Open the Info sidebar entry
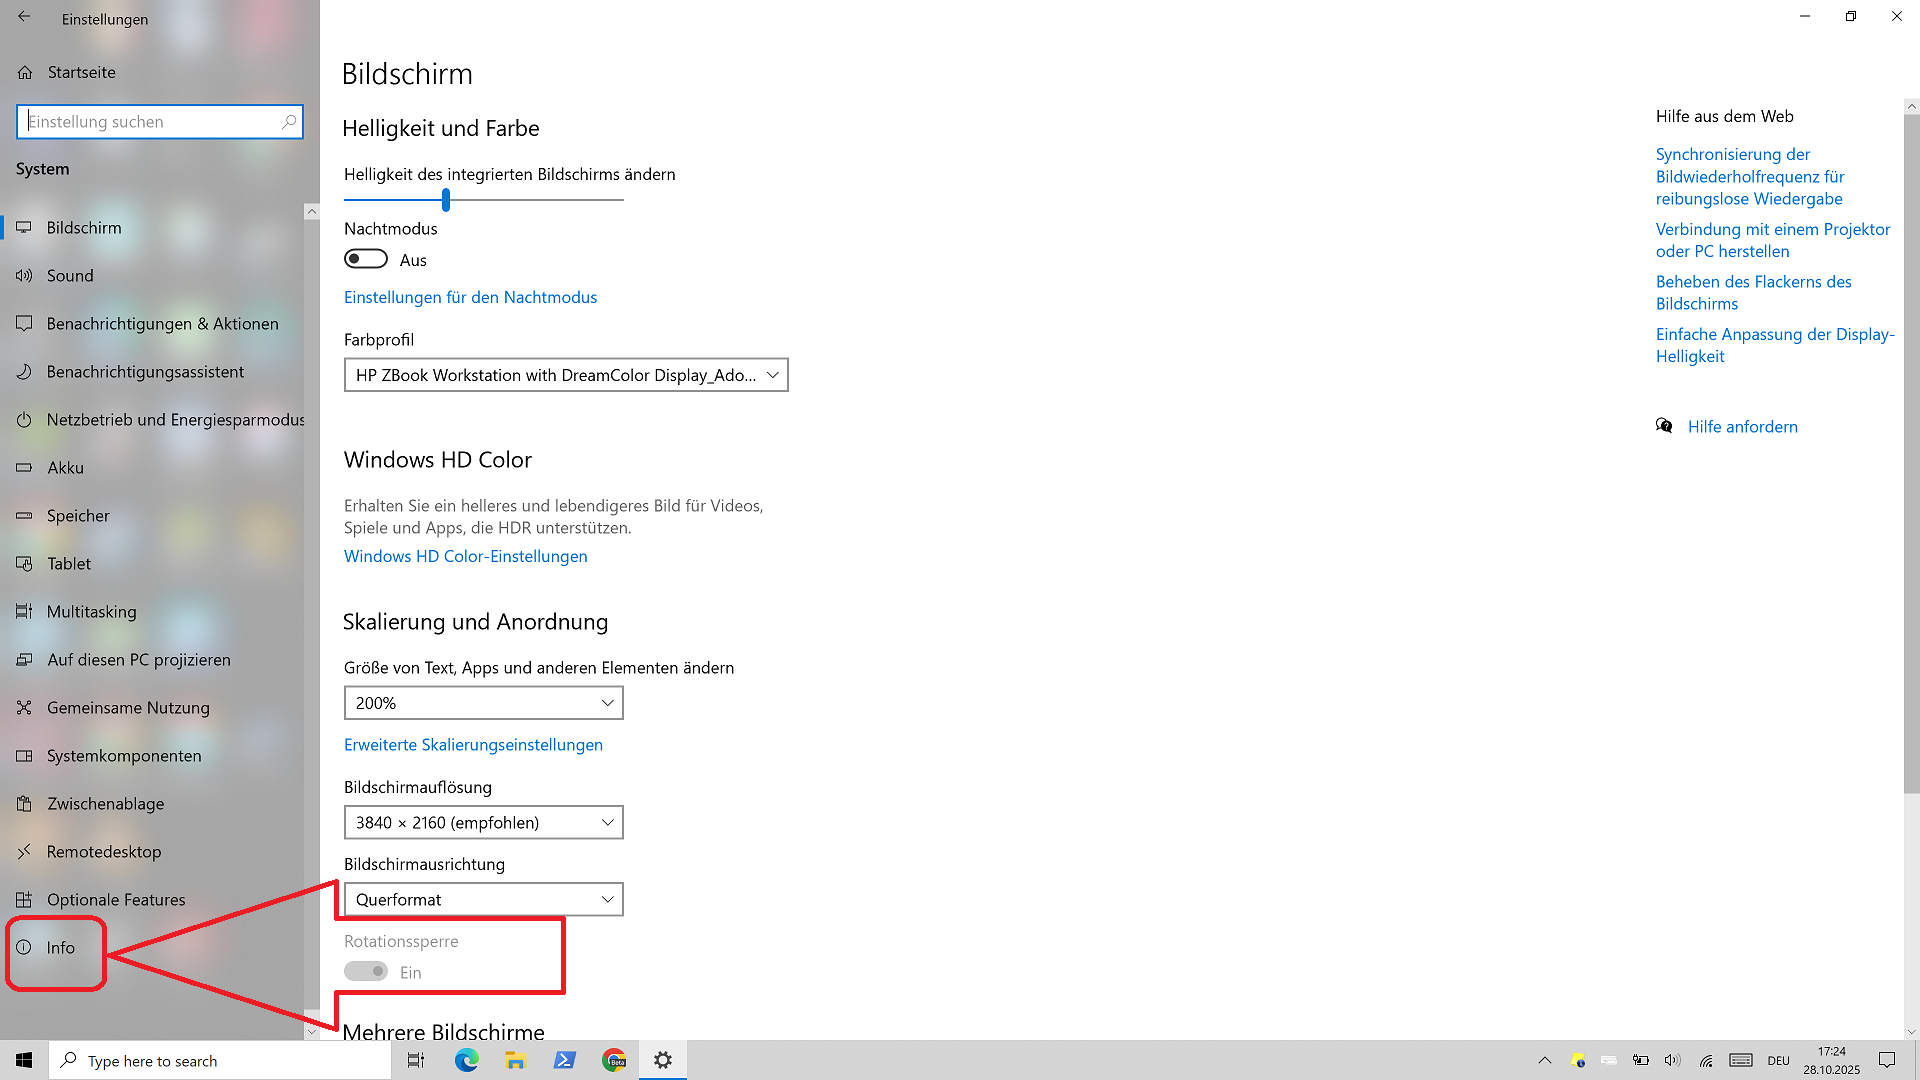Viewport: 1920px width, 1080px height. (x=60, y=948)
